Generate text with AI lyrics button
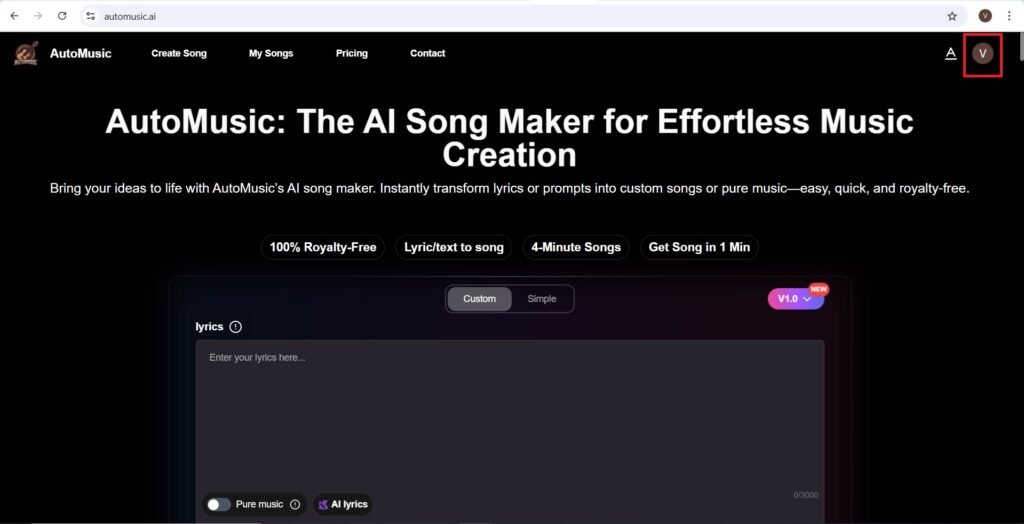The image size is (1024, 524). tap(343, 504)
